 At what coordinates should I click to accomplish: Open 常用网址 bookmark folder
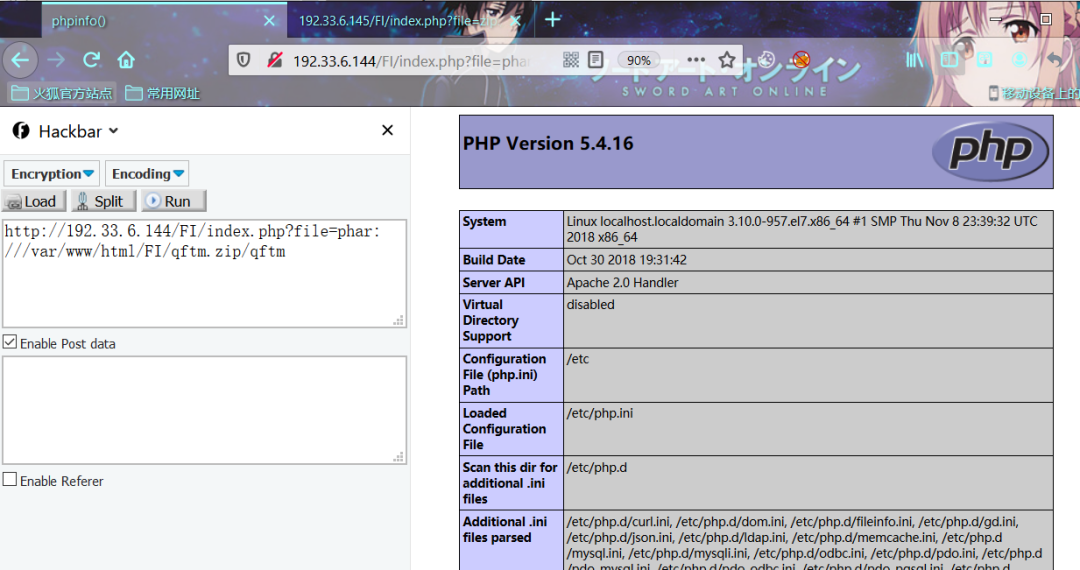tap(163, 93)
